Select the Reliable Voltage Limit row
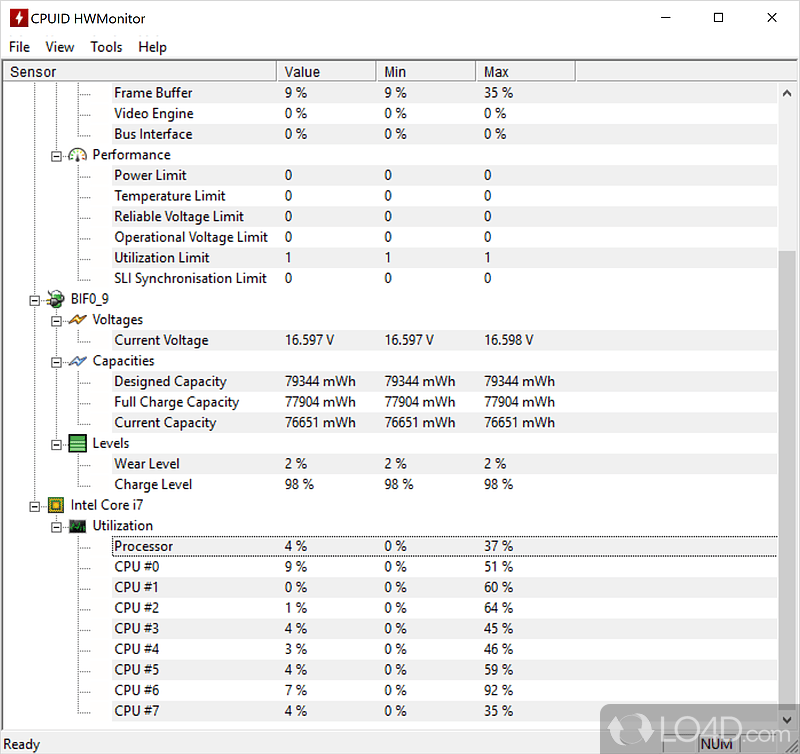 444,217
